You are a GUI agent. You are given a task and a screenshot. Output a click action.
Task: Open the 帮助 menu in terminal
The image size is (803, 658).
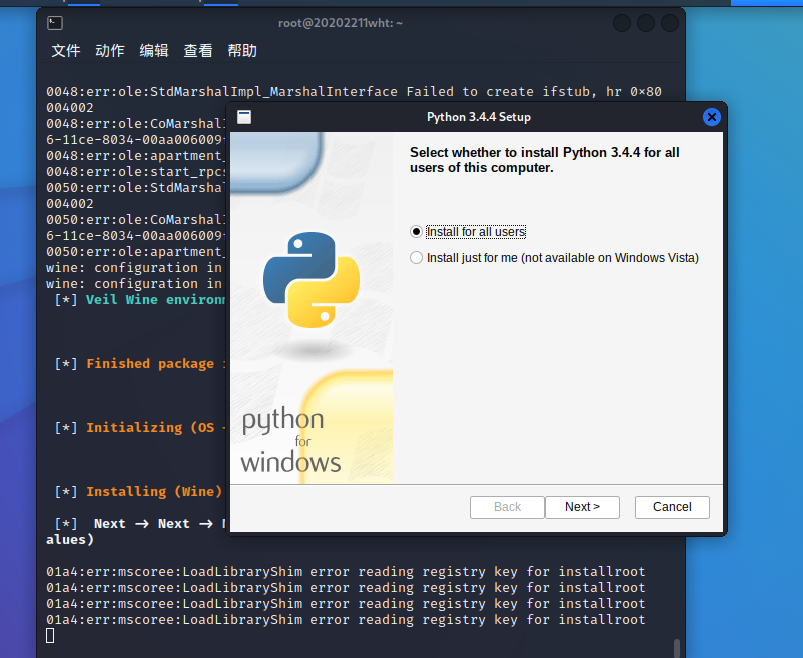[242, 51]
